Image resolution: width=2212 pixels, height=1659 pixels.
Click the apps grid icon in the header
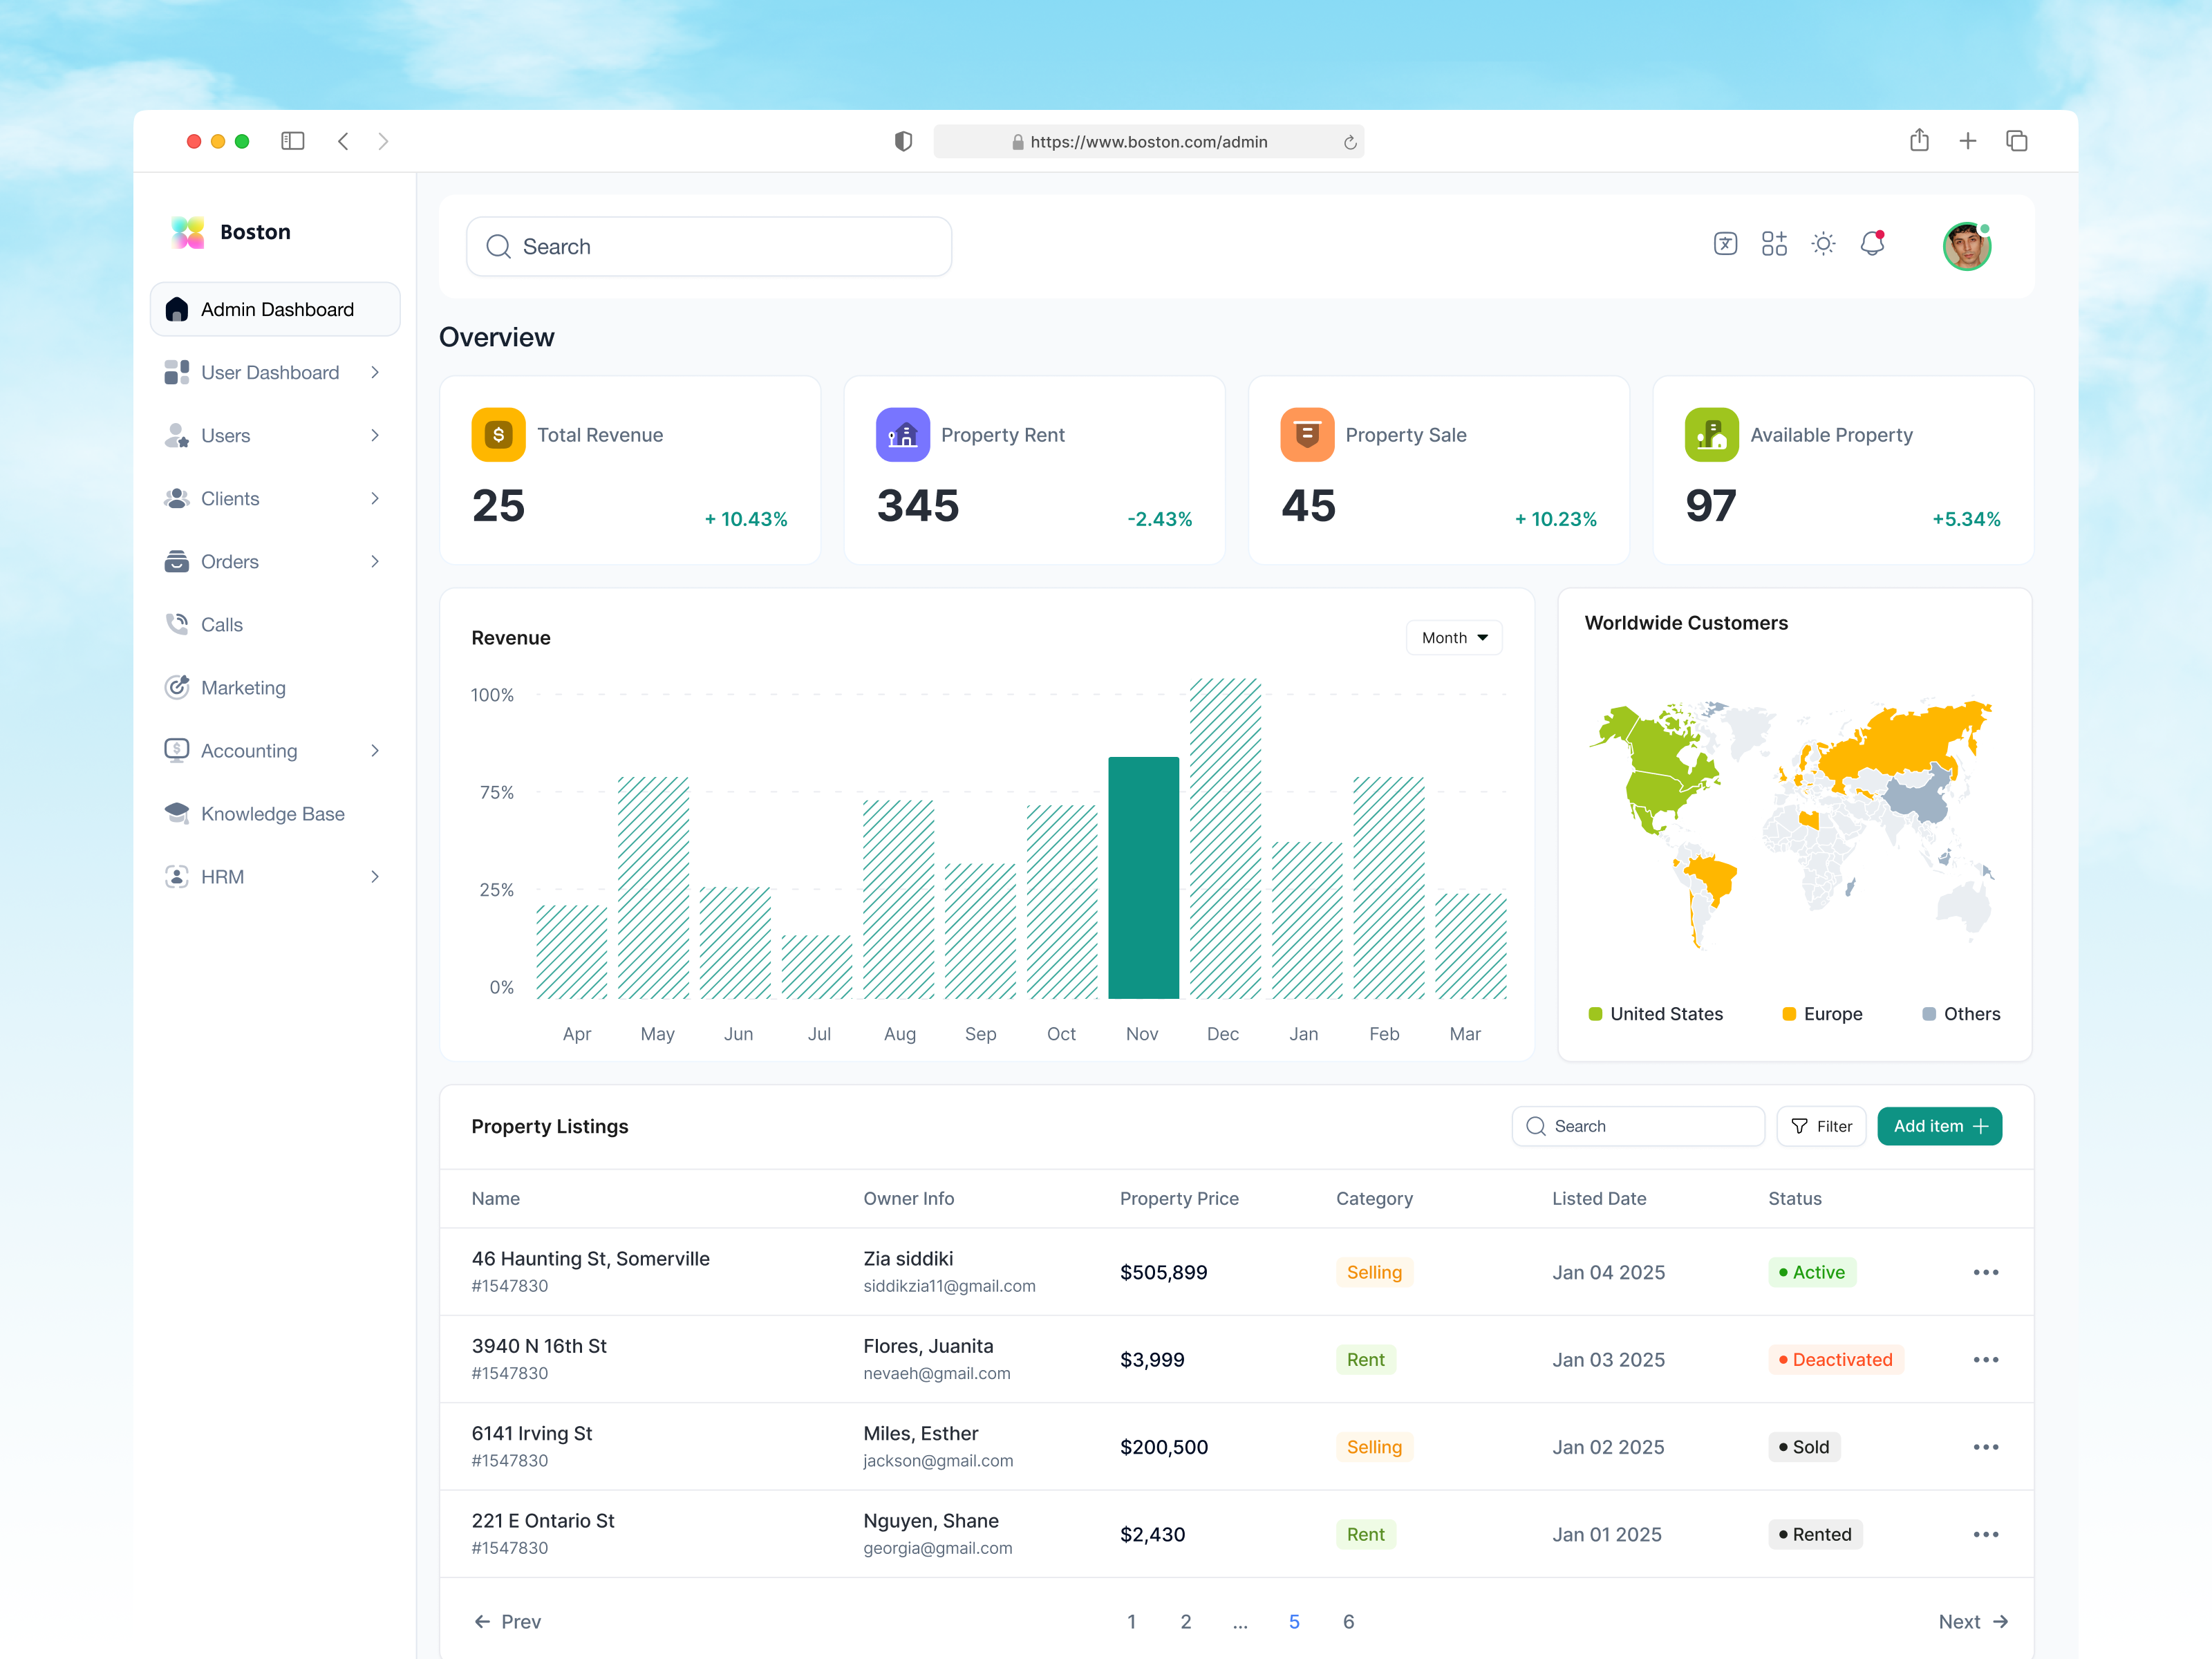(x=1775, y=244)
